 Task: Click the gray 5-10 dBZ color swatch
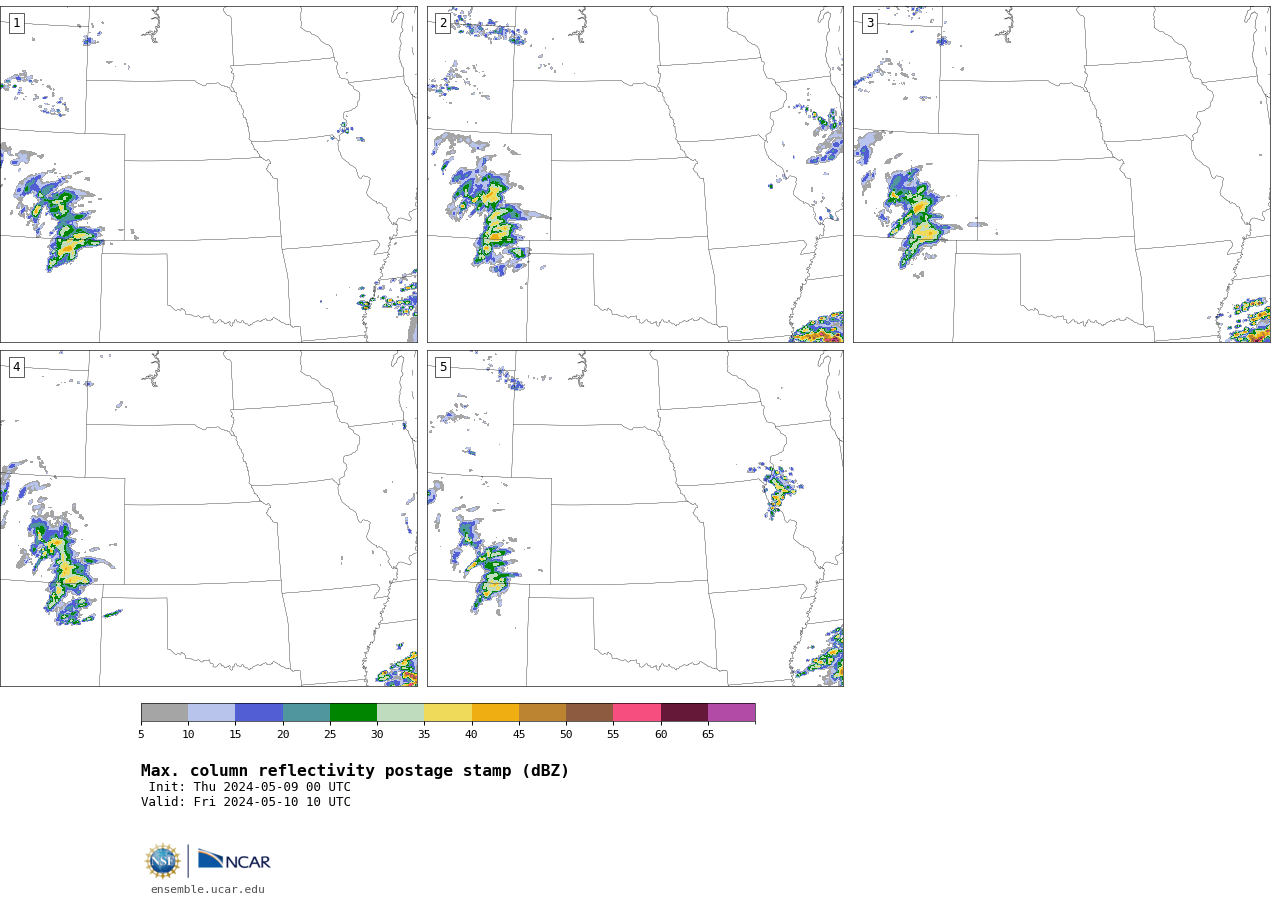click(x=164, y=713)
